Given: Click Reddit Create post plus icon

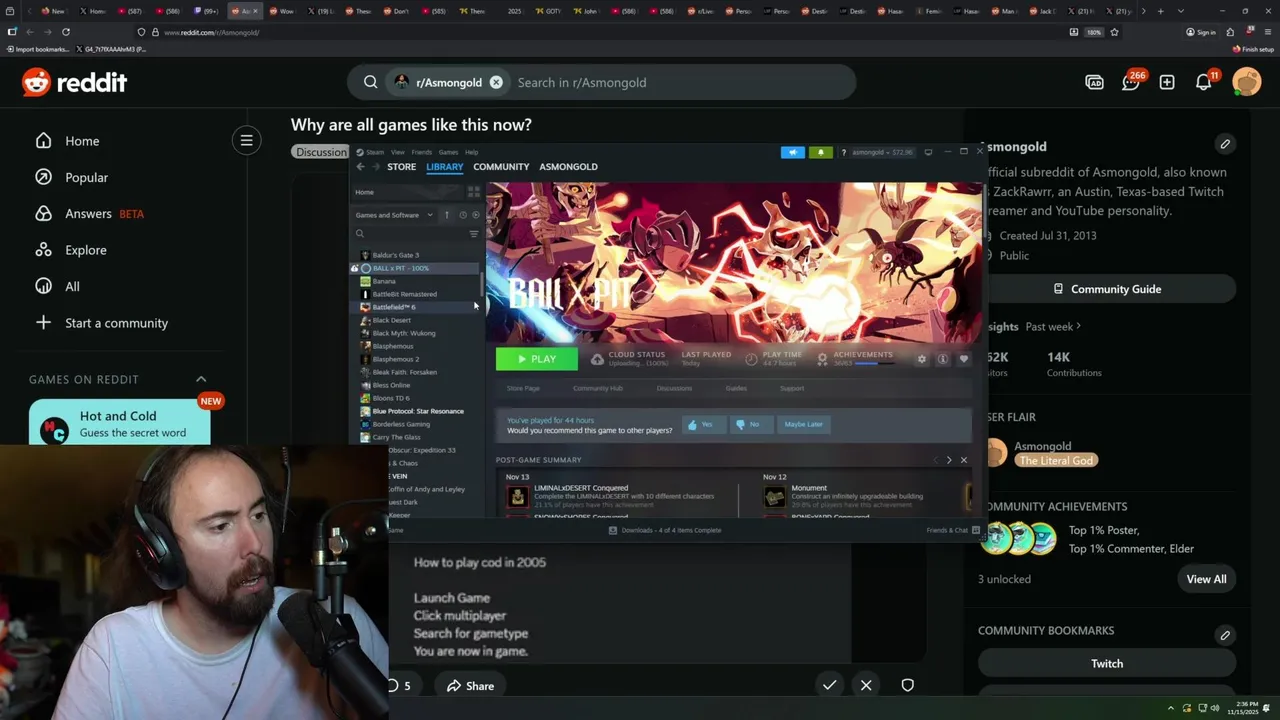Looking at the screenshot, I should (x=1167, y=82).
